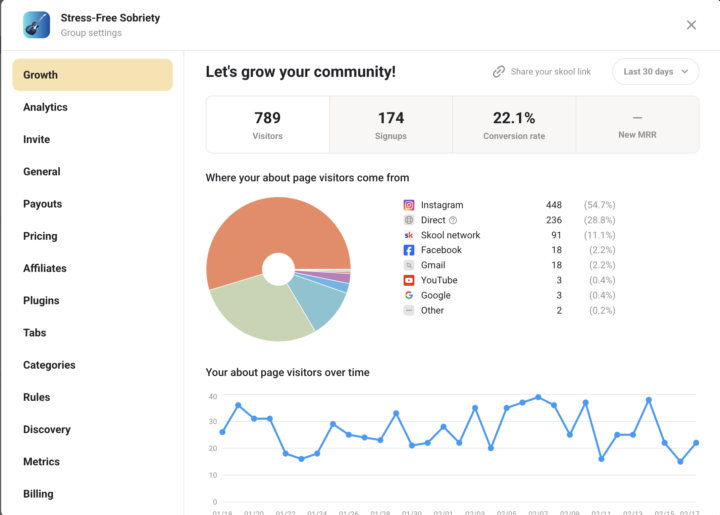The height and width of the screenshot is (515, 720).
Task: Click the Facebook icon in the sources list
Action: [x=409, y=250]
